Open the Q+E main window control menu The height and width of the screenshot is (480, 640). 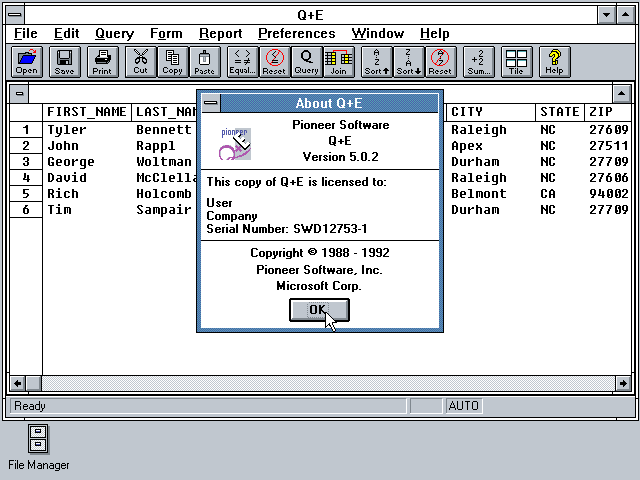click(x=15, y=15)
